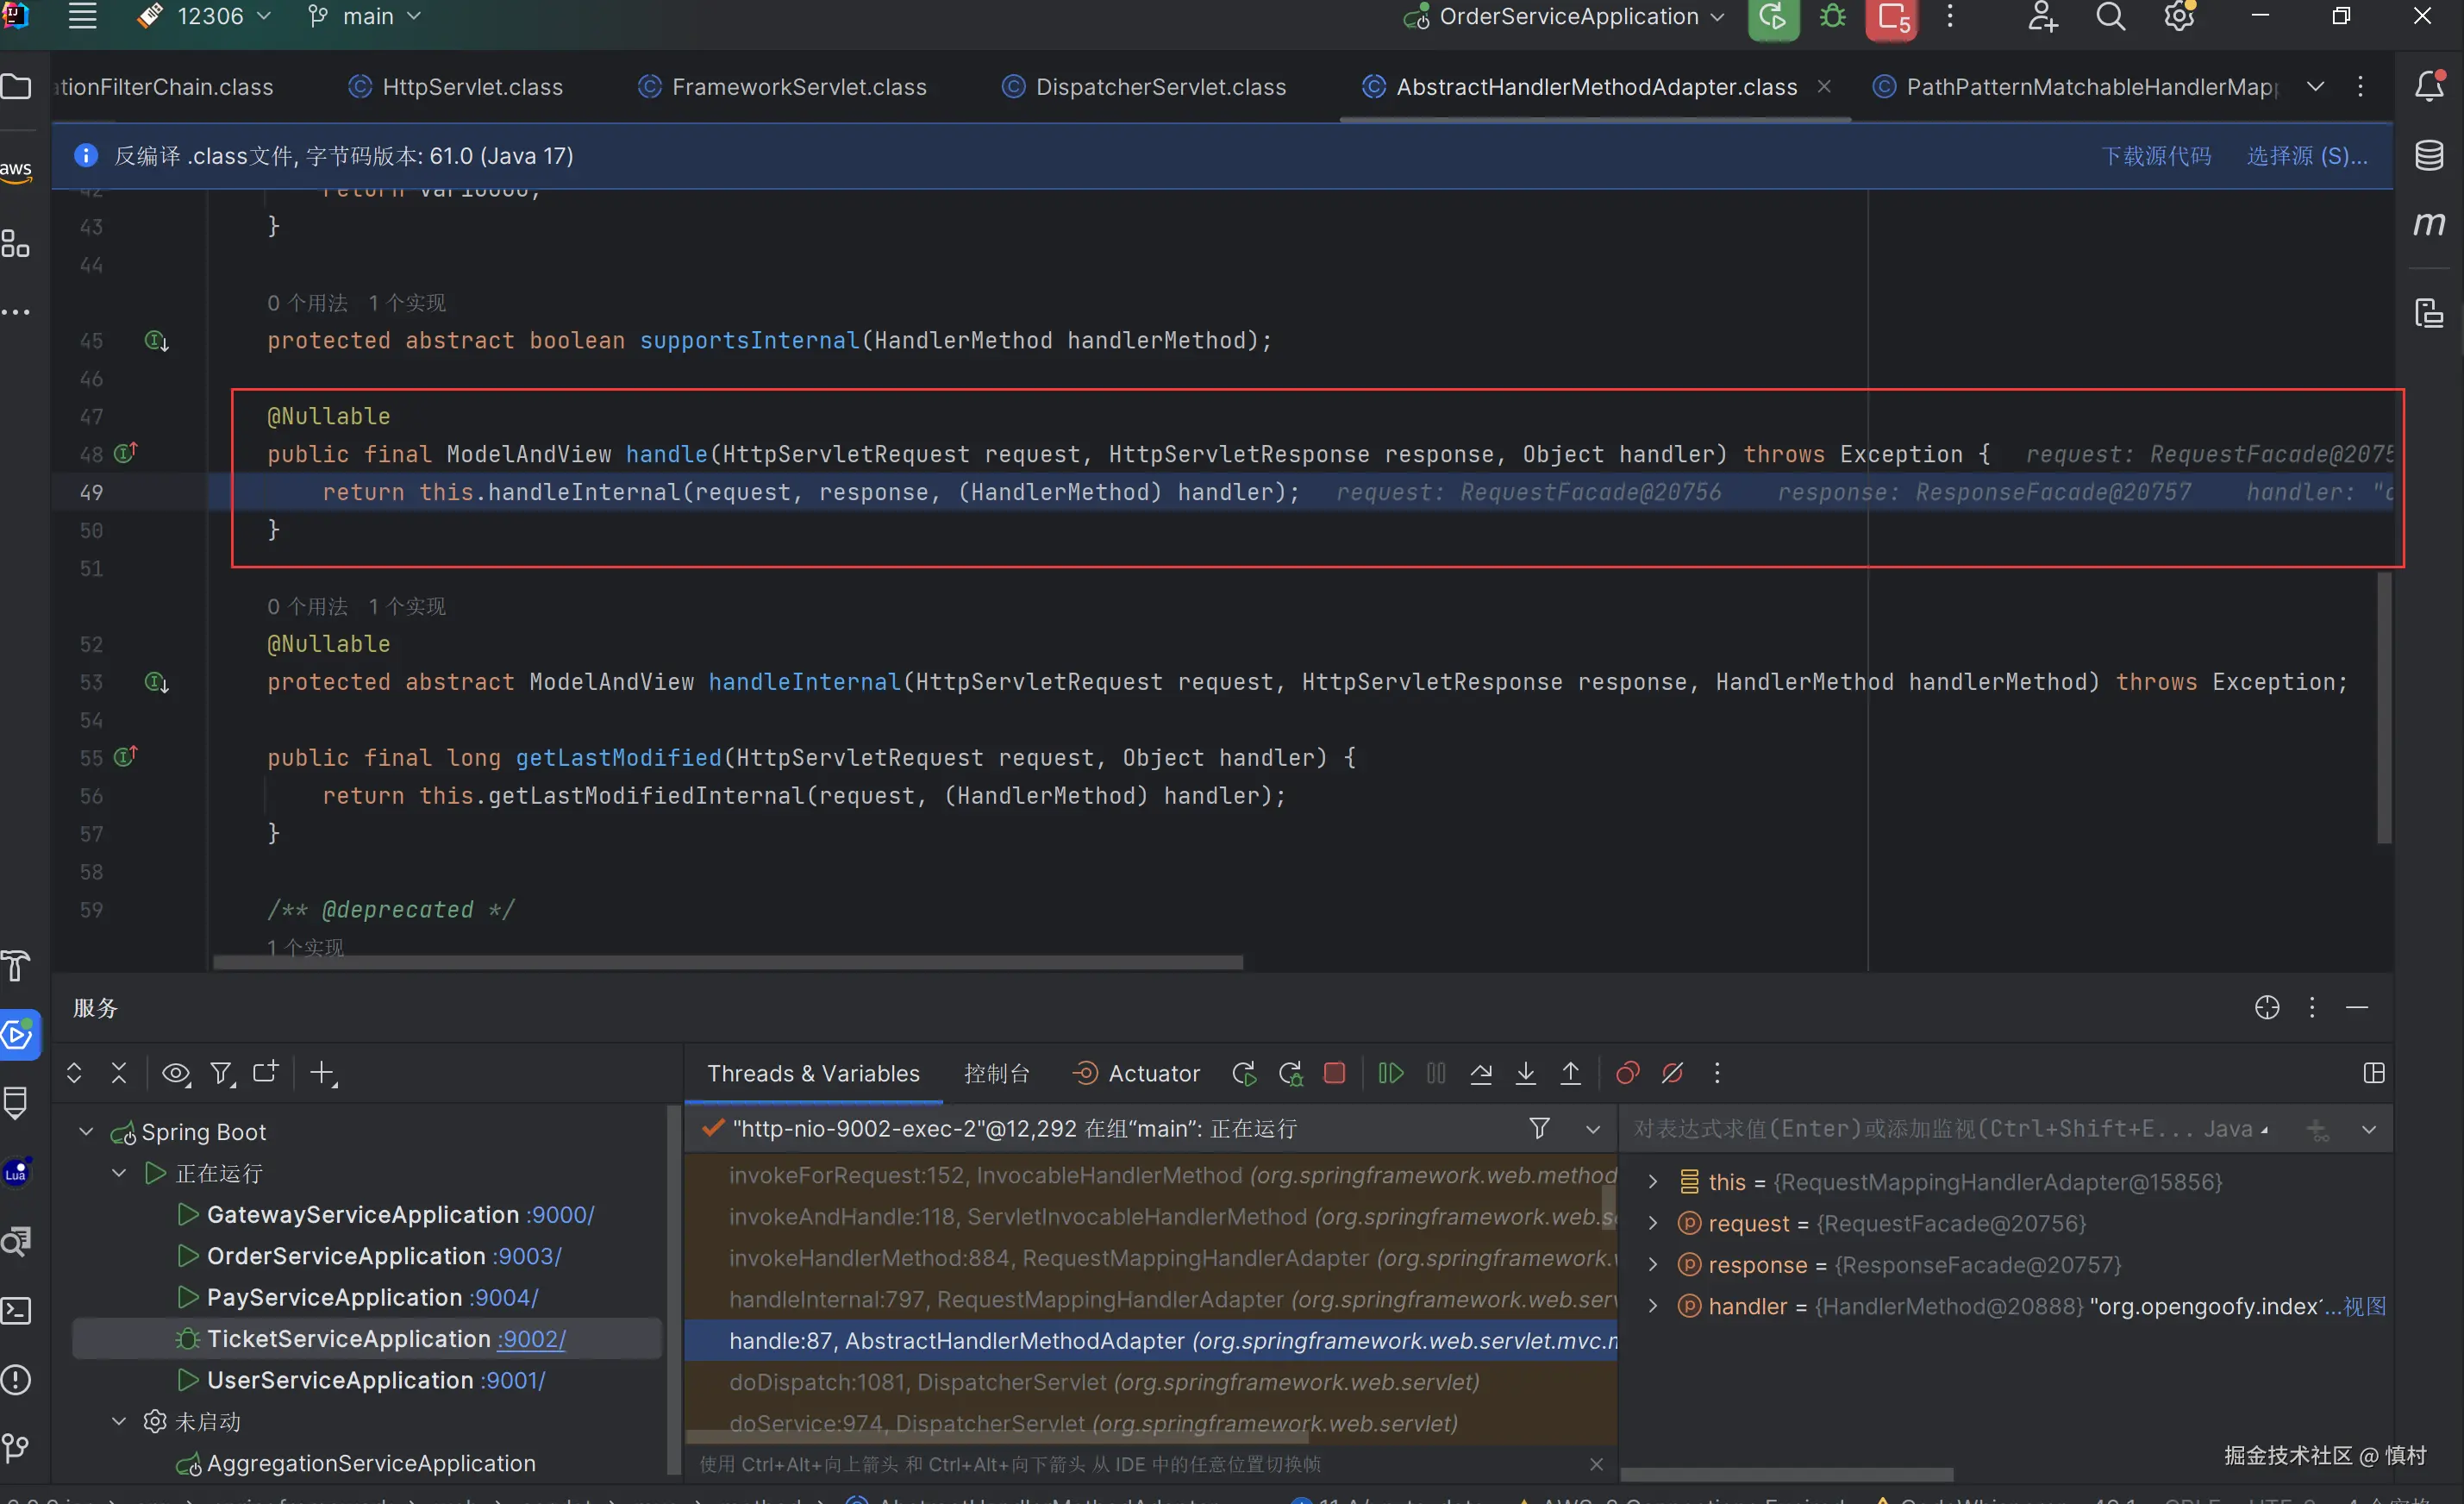This screenshot has width=2464, height=1504.
Task: Click the Notifications bell icon
Action: 2429,87
